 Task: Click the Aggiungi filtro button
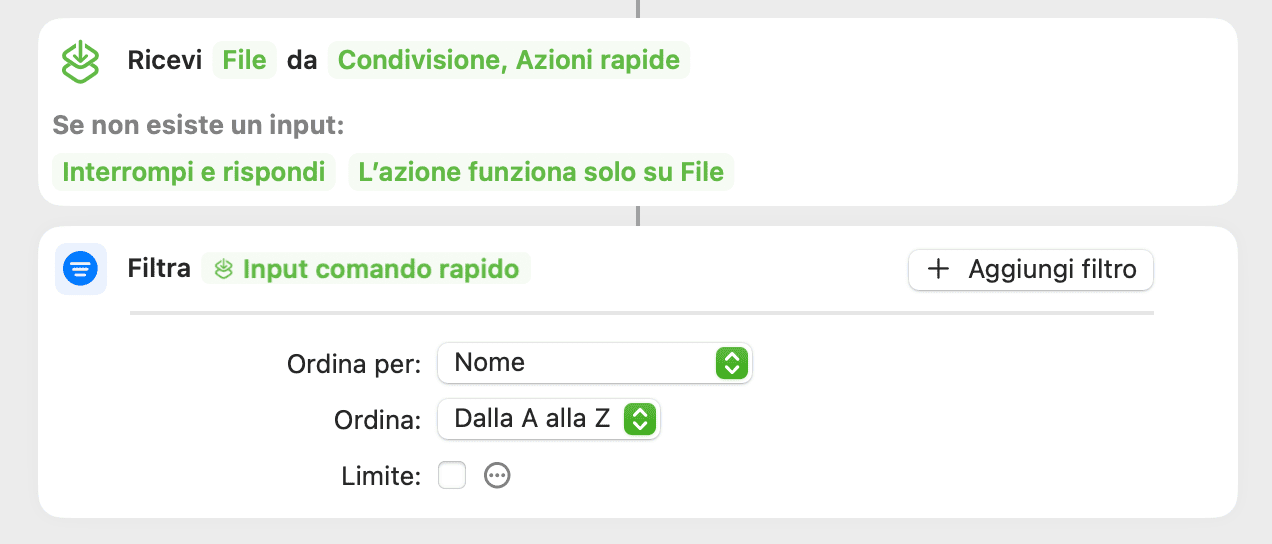pos(1031,269)
